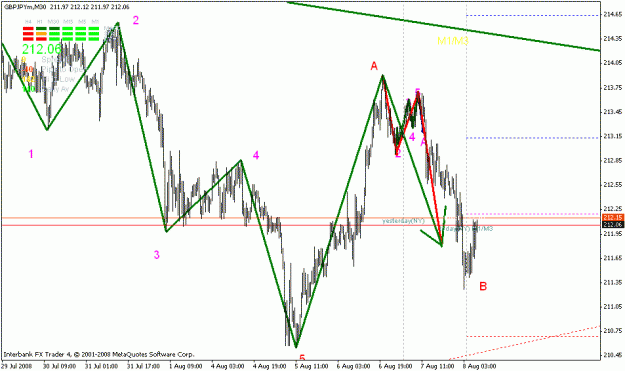
Task: Click the 214.65 price axis label
Action: (x=613, y=15)
